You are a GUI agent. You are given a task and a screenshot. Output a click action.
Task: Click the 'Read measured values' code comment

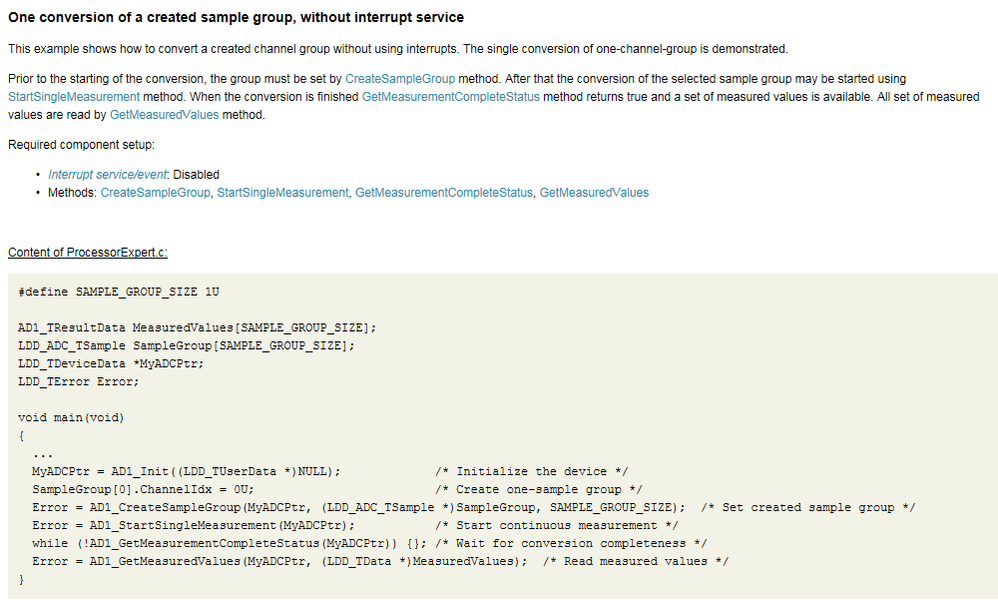click(x=636, y=561)
